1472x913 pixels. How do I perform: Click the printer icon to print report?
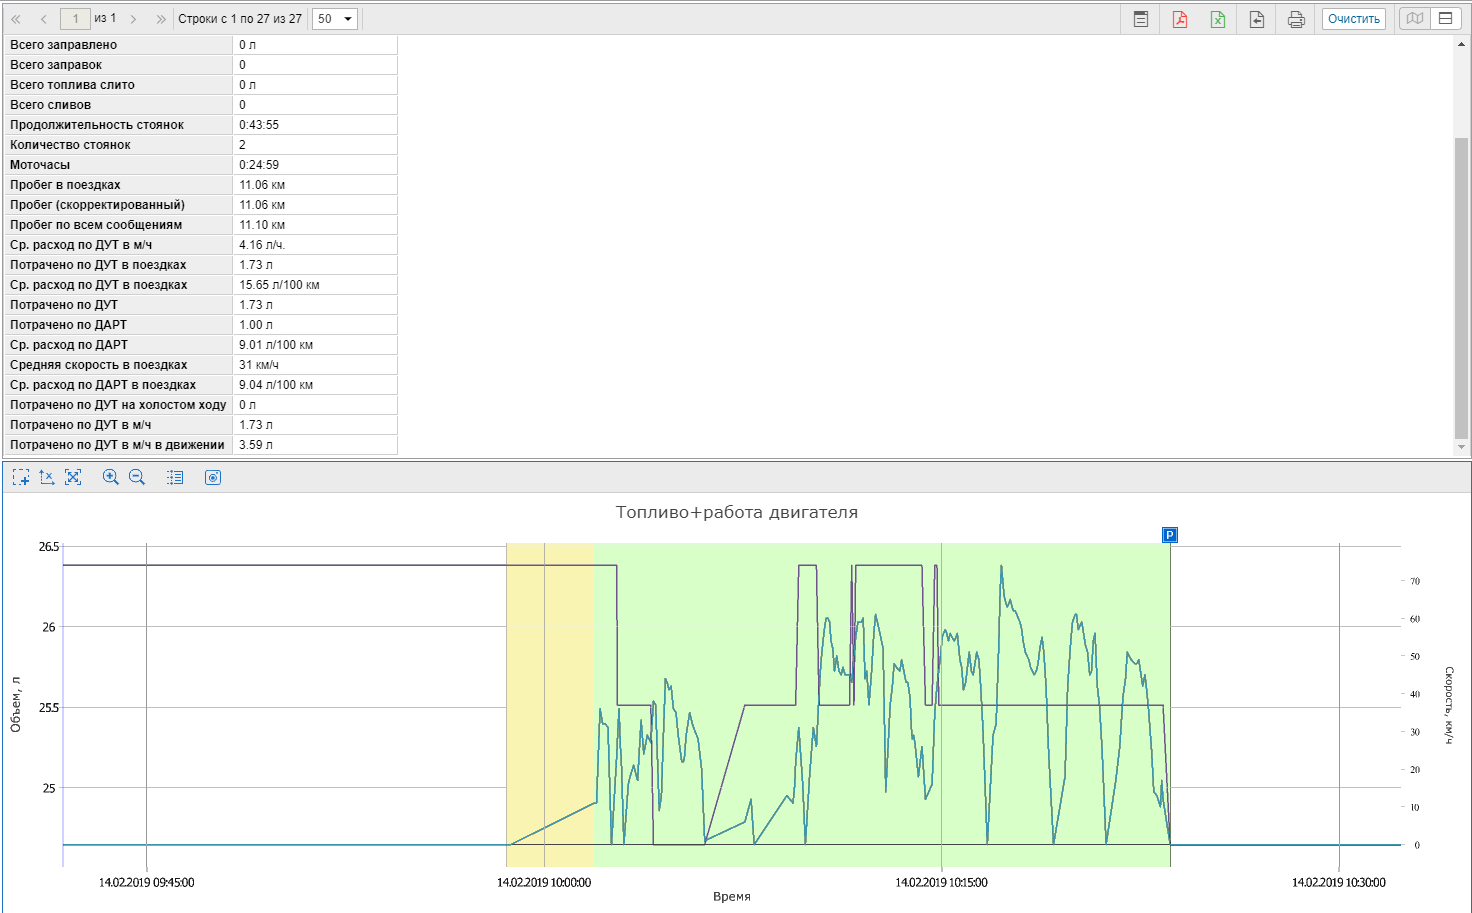point(1296,19)
